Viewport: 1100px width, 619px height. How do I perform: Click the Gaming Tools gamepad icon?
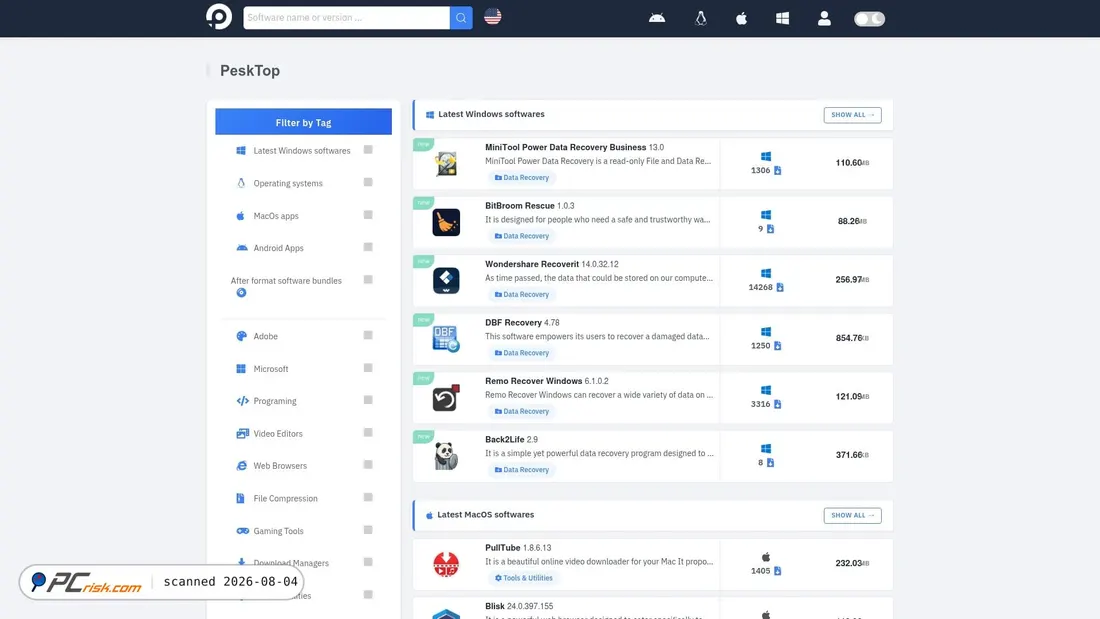(x=242, y=531)
